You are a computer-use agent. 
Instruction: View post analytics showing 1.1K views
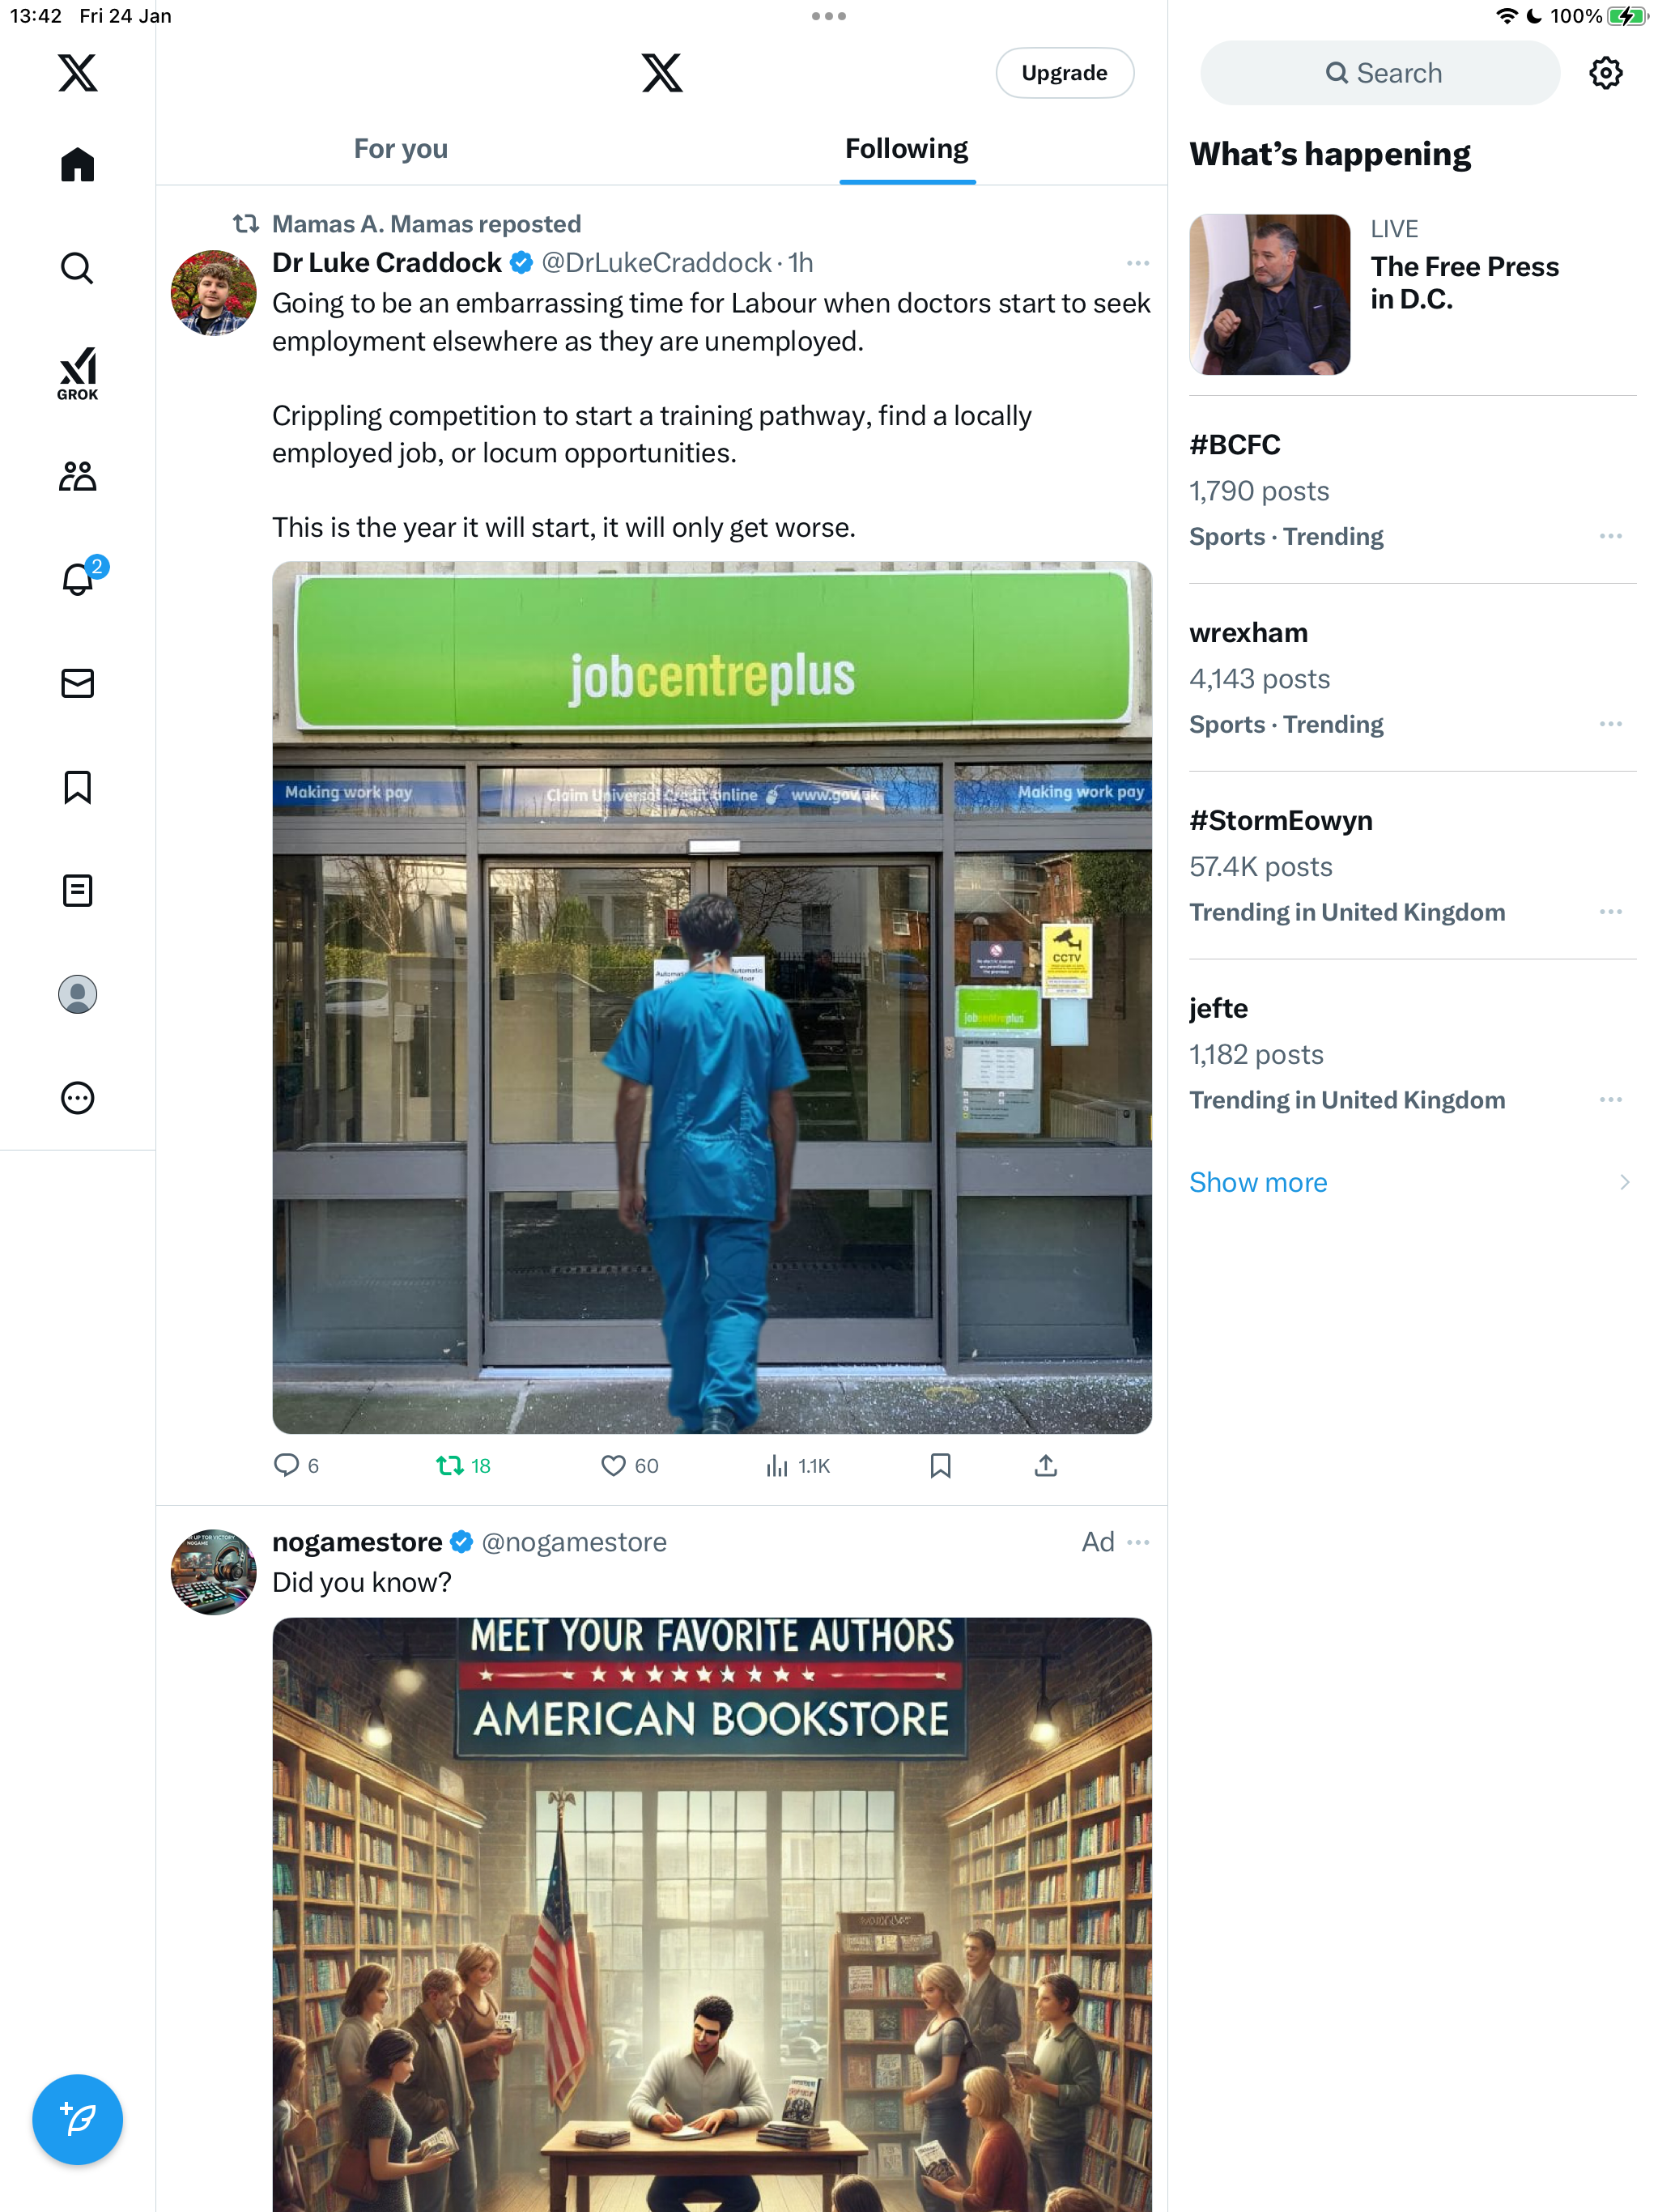[797, 1466]
